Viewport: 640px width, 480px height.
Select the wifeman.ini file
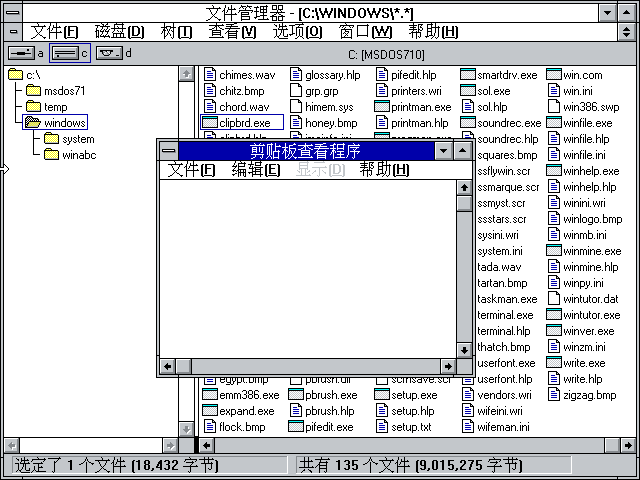[496, 427]
